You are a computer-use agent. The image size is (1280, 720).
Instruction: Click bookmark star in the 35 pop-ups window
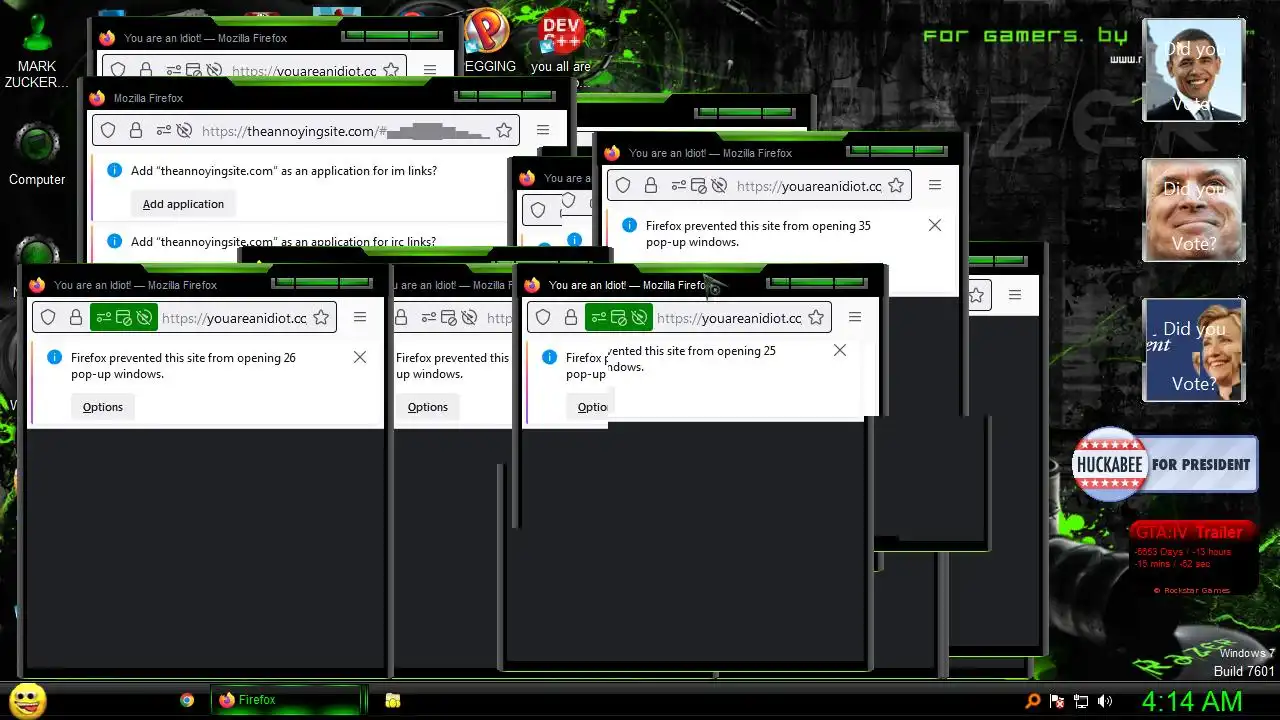pos(896,186)
